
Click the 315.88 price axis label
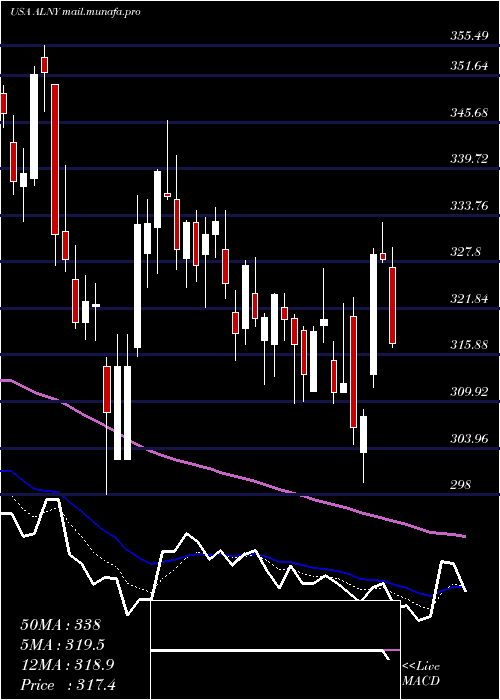point(469,345)
